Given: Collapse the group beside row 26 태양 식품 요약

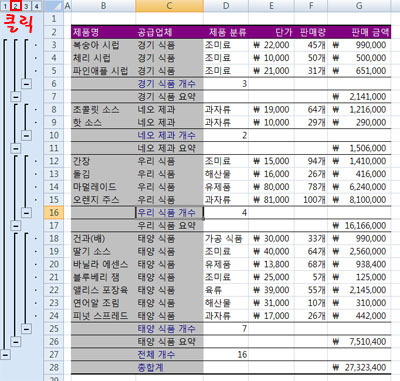Looking at the screenshot, I should (16, 342).
